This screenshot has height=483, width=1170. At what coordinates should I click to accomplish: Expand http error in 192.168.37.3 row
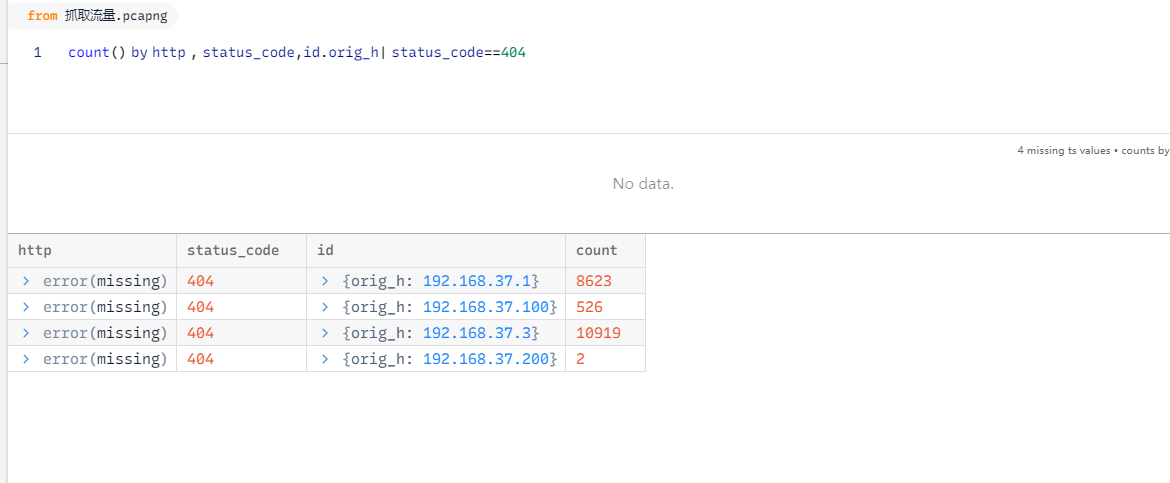[x=25, y=333]
